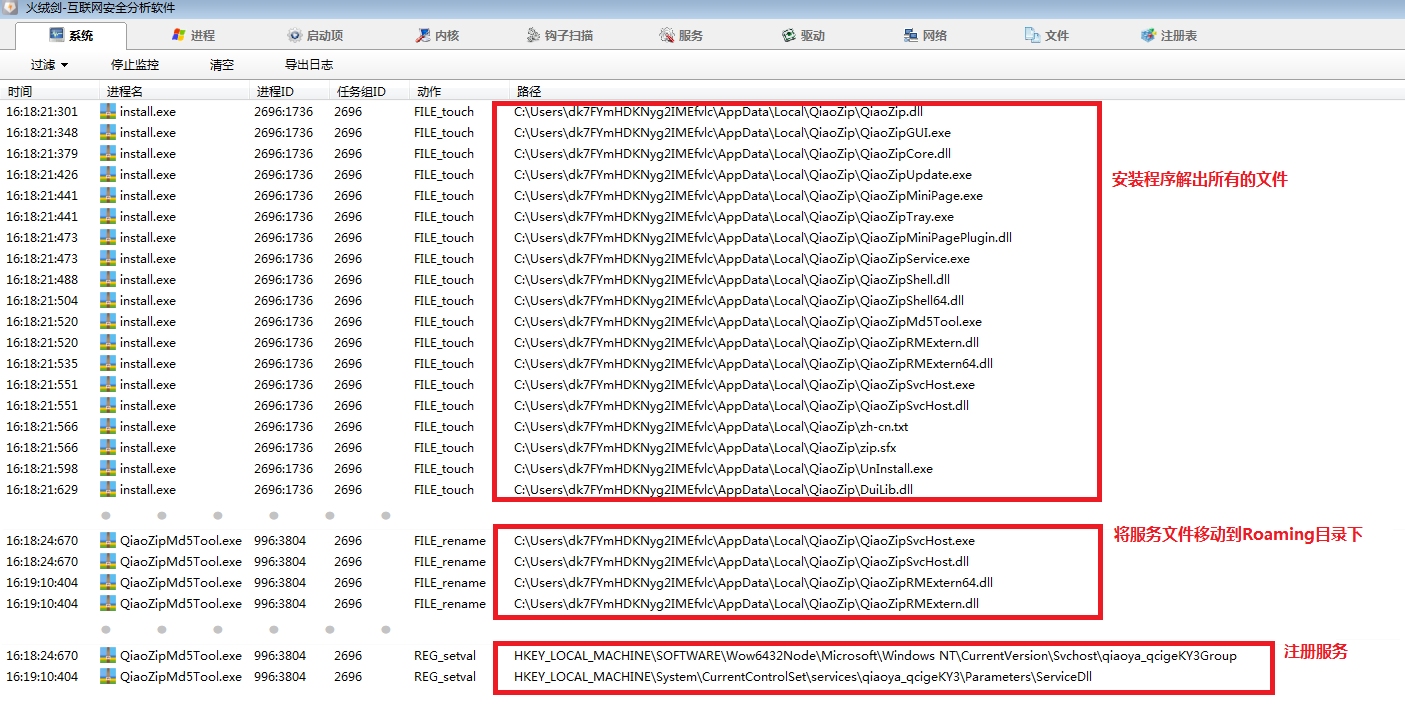Click the 进程 tab icon
1405x712 pixels.
179,35
